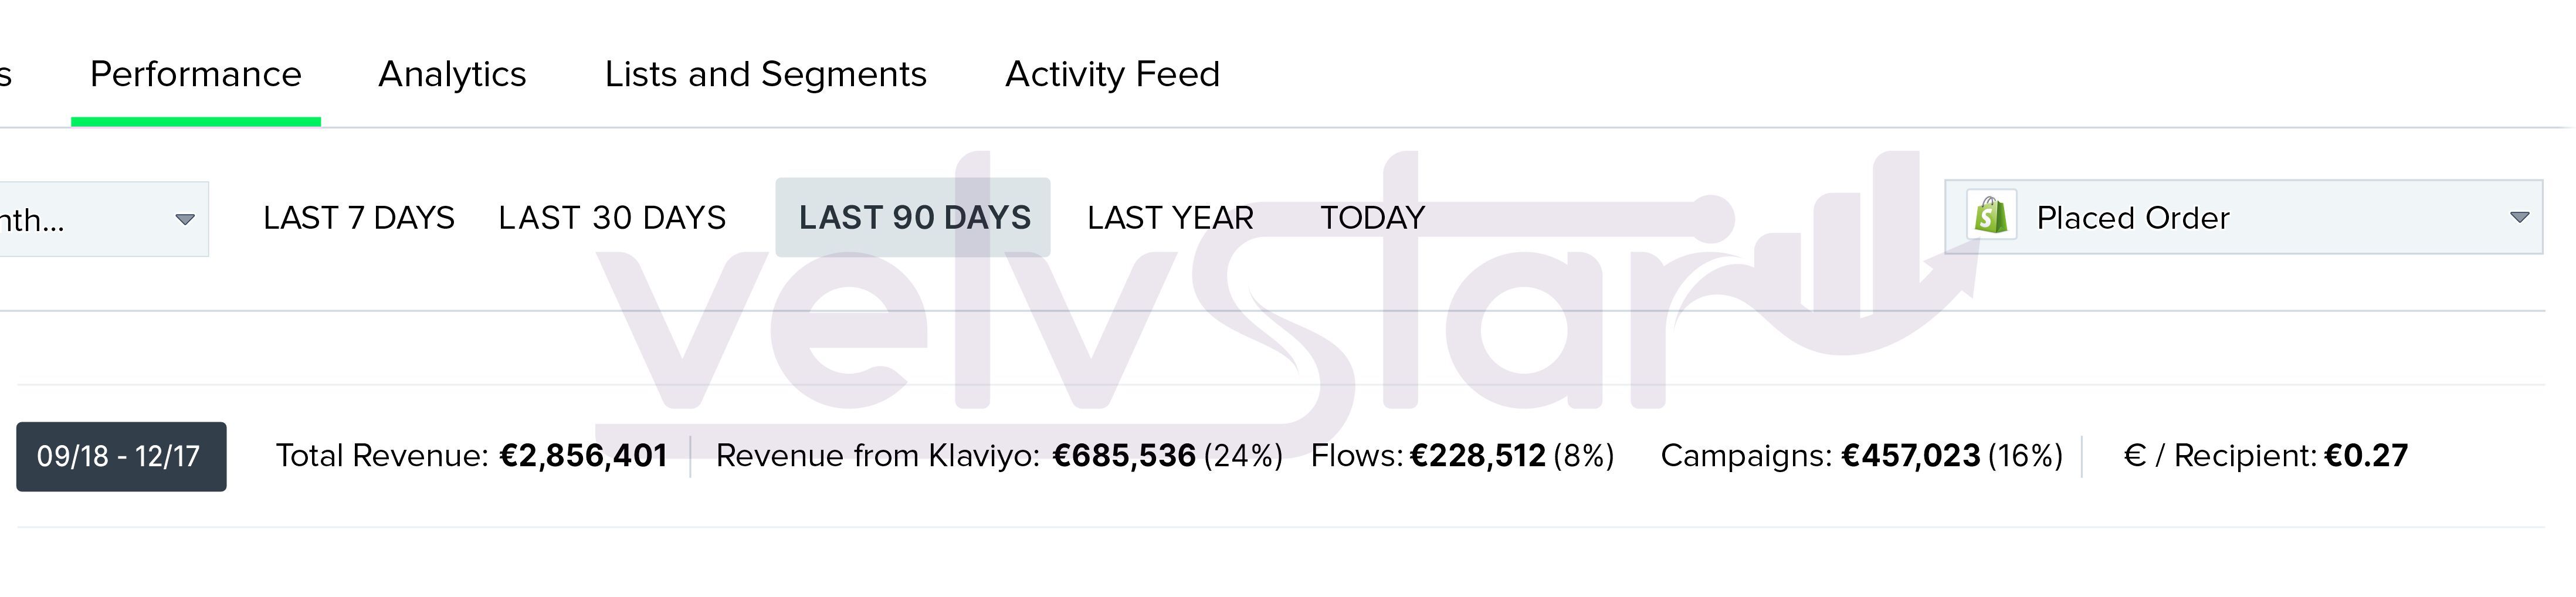Open the truncated period dropdown on left
The width and height of the screenshot is (2576, 597).
[x=100, y=219]
